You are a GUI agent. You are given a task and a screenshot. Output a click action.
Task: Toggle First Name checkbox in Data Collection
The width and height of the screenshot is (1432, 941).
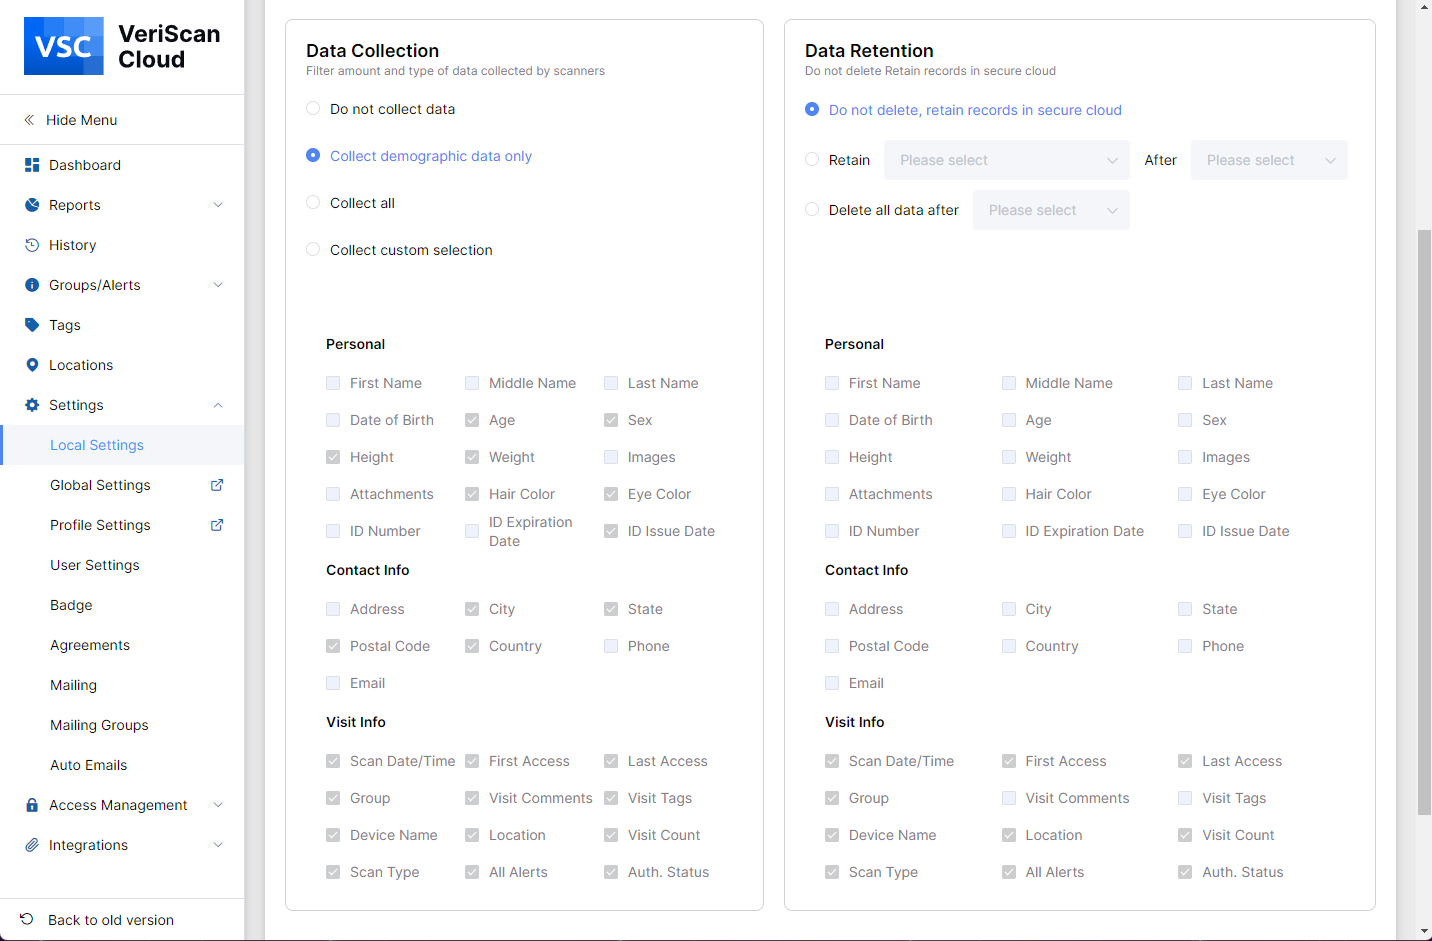333,383
